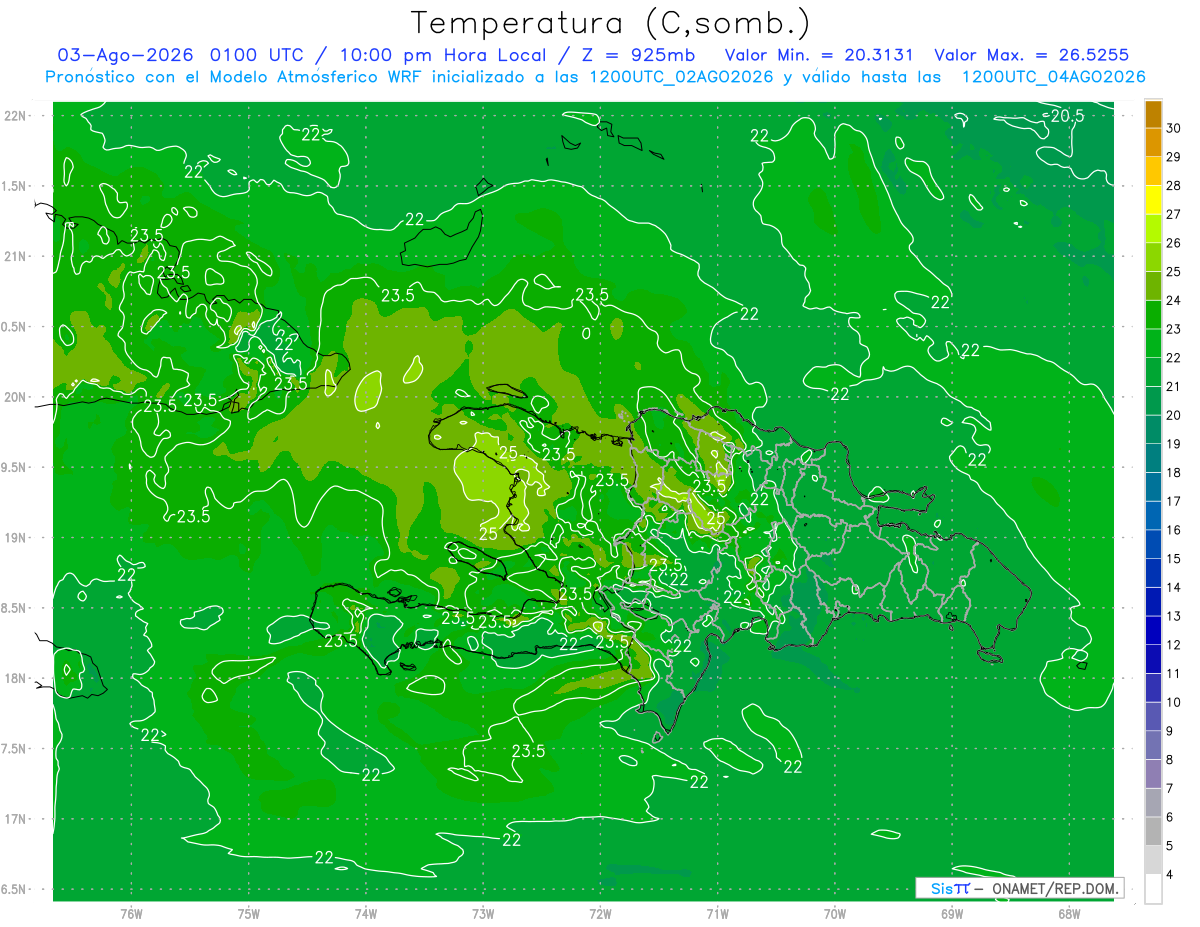Click the '73W' longitude axis label
Screen dimensions: 1200x927
click(483, 914)
